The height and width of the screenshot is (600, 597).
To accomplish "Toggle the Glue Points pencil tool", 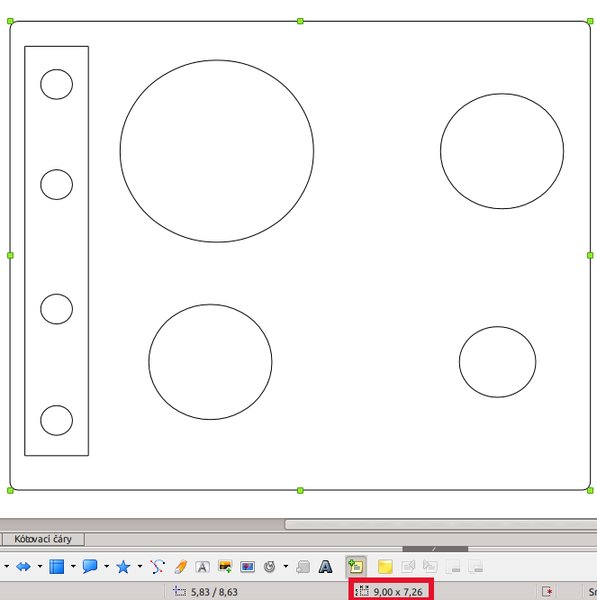I will click(x=180, y=567).
